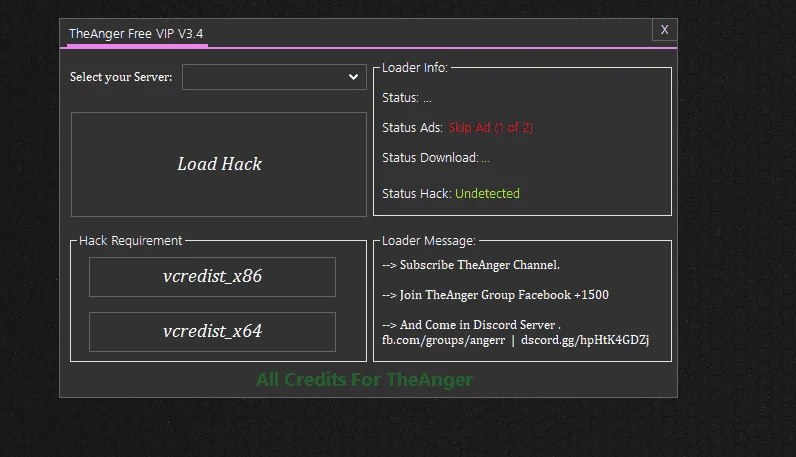Click the green Undetected status text
Viewport: 796px width, 457px height.
tap(487, 193)
